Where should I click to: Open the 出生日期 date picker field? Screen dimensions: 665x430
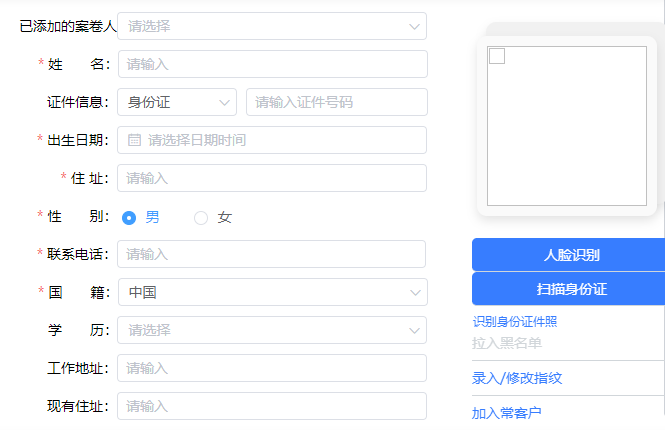pos(272,140)
